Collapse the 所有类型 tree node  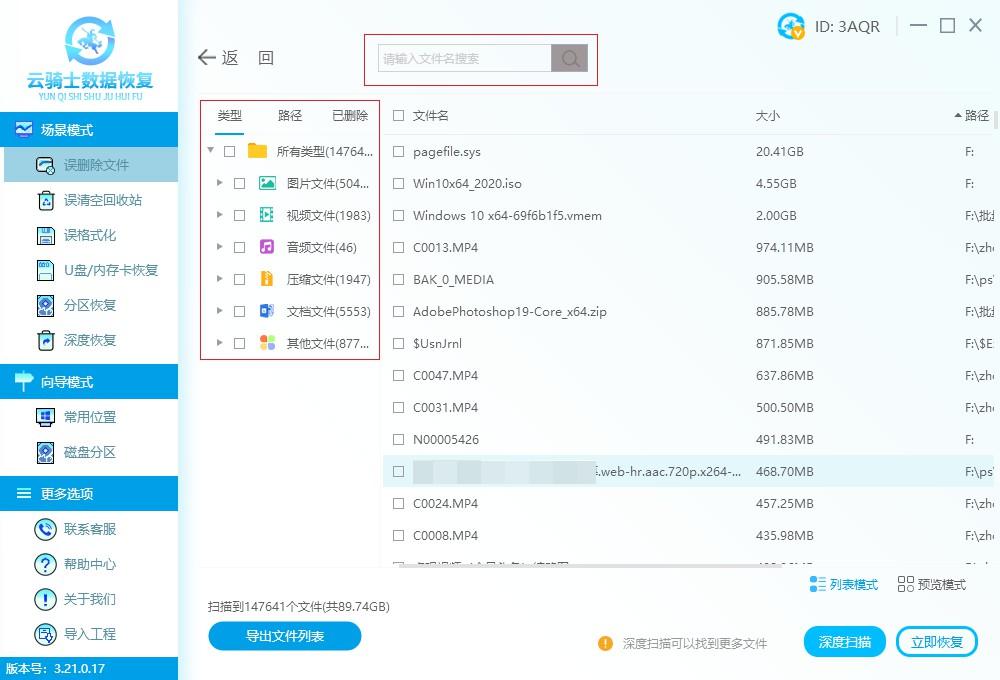[x=210, y=151]
